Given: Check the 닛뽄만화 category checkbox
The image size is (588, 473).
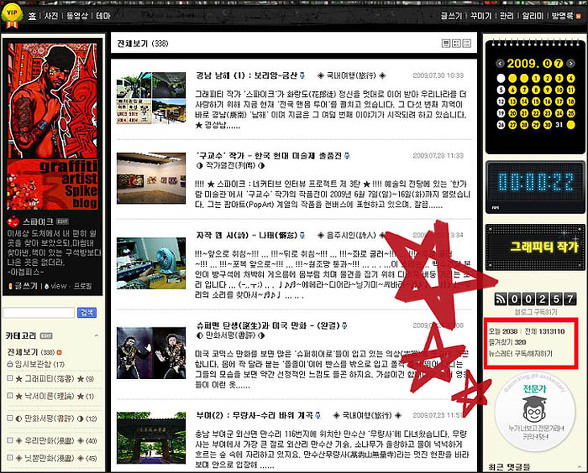Looking at the screenshot, I should click(10, 458).
